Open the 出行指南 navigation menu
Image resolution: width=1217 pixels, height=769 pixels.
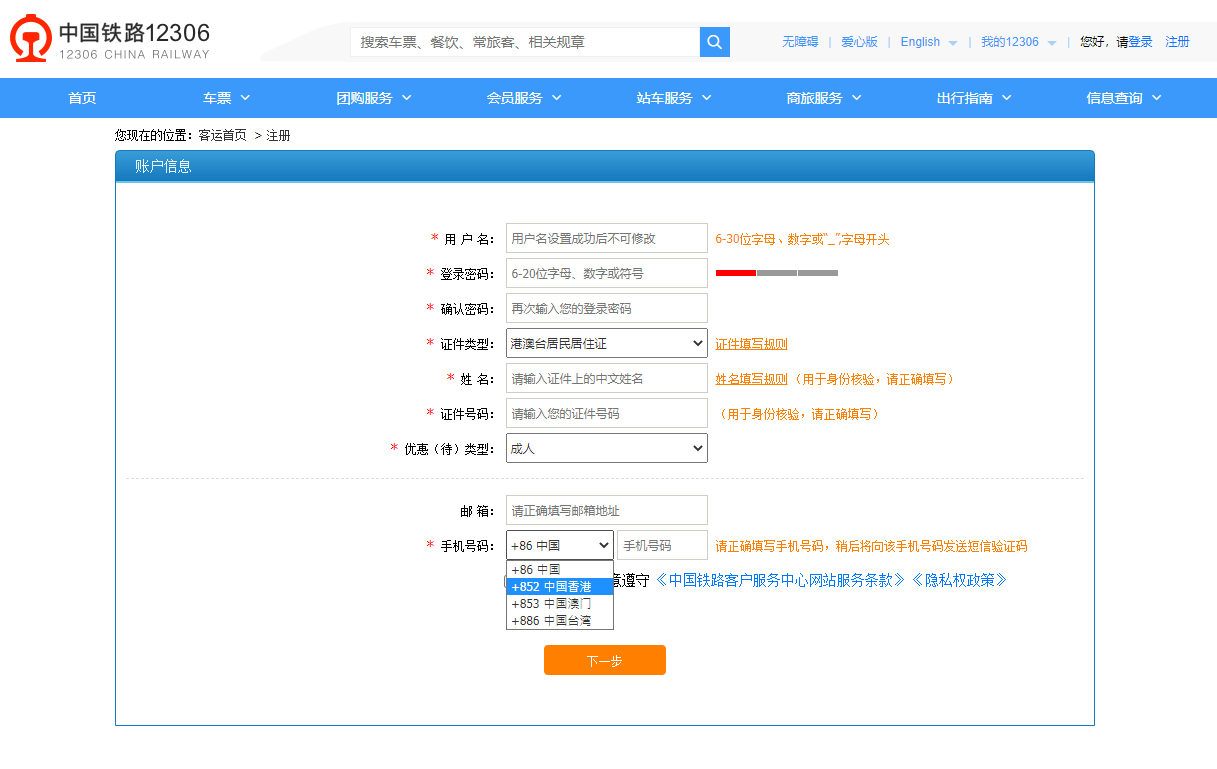point(973,97)
